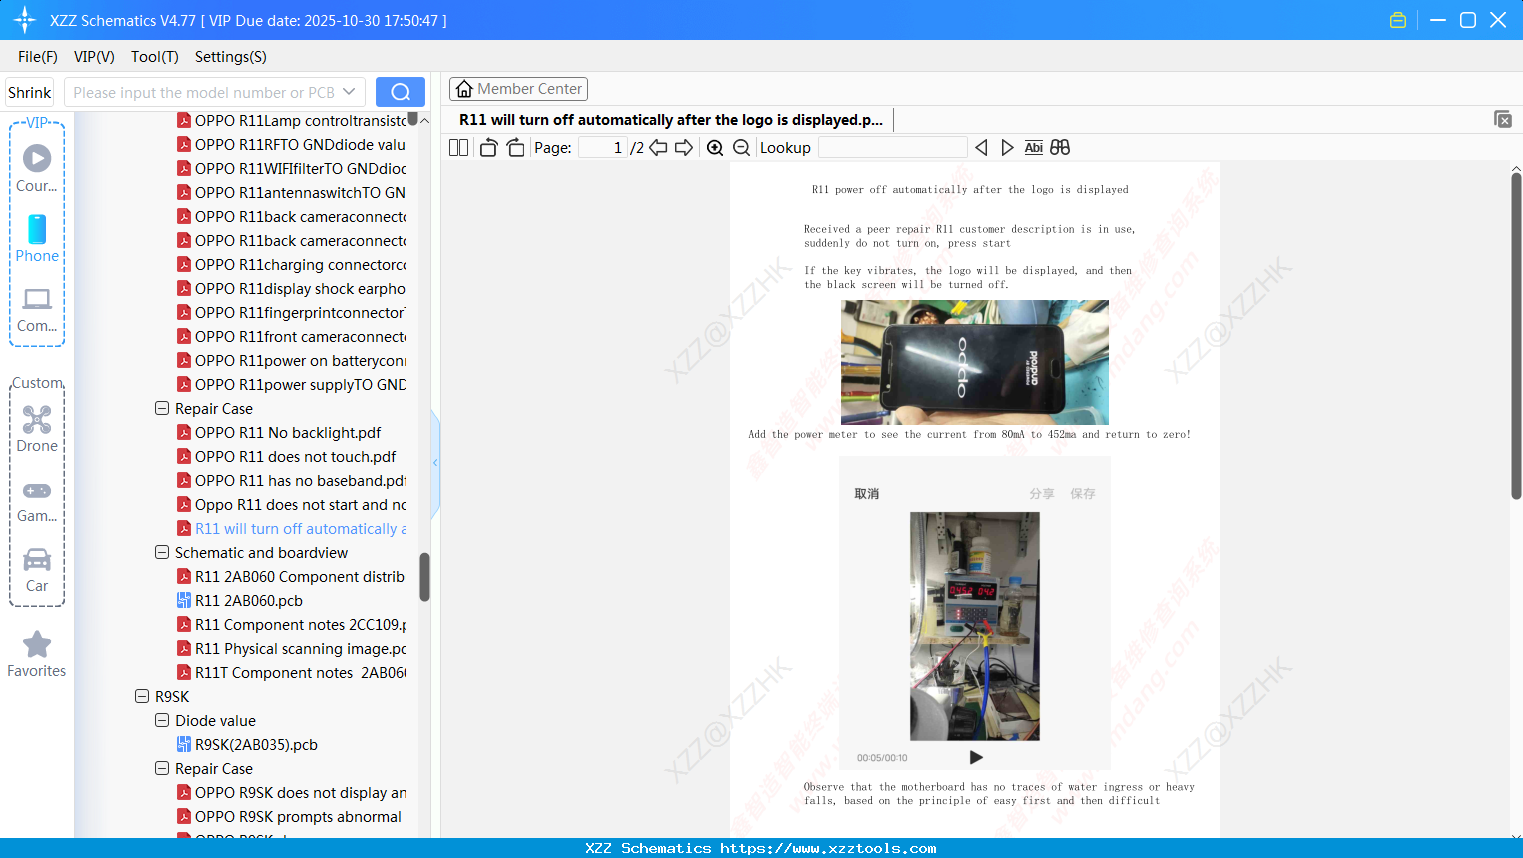Rotate the page counterclockwise
Screen dimensions: 1523x858
tap(488, 148)
